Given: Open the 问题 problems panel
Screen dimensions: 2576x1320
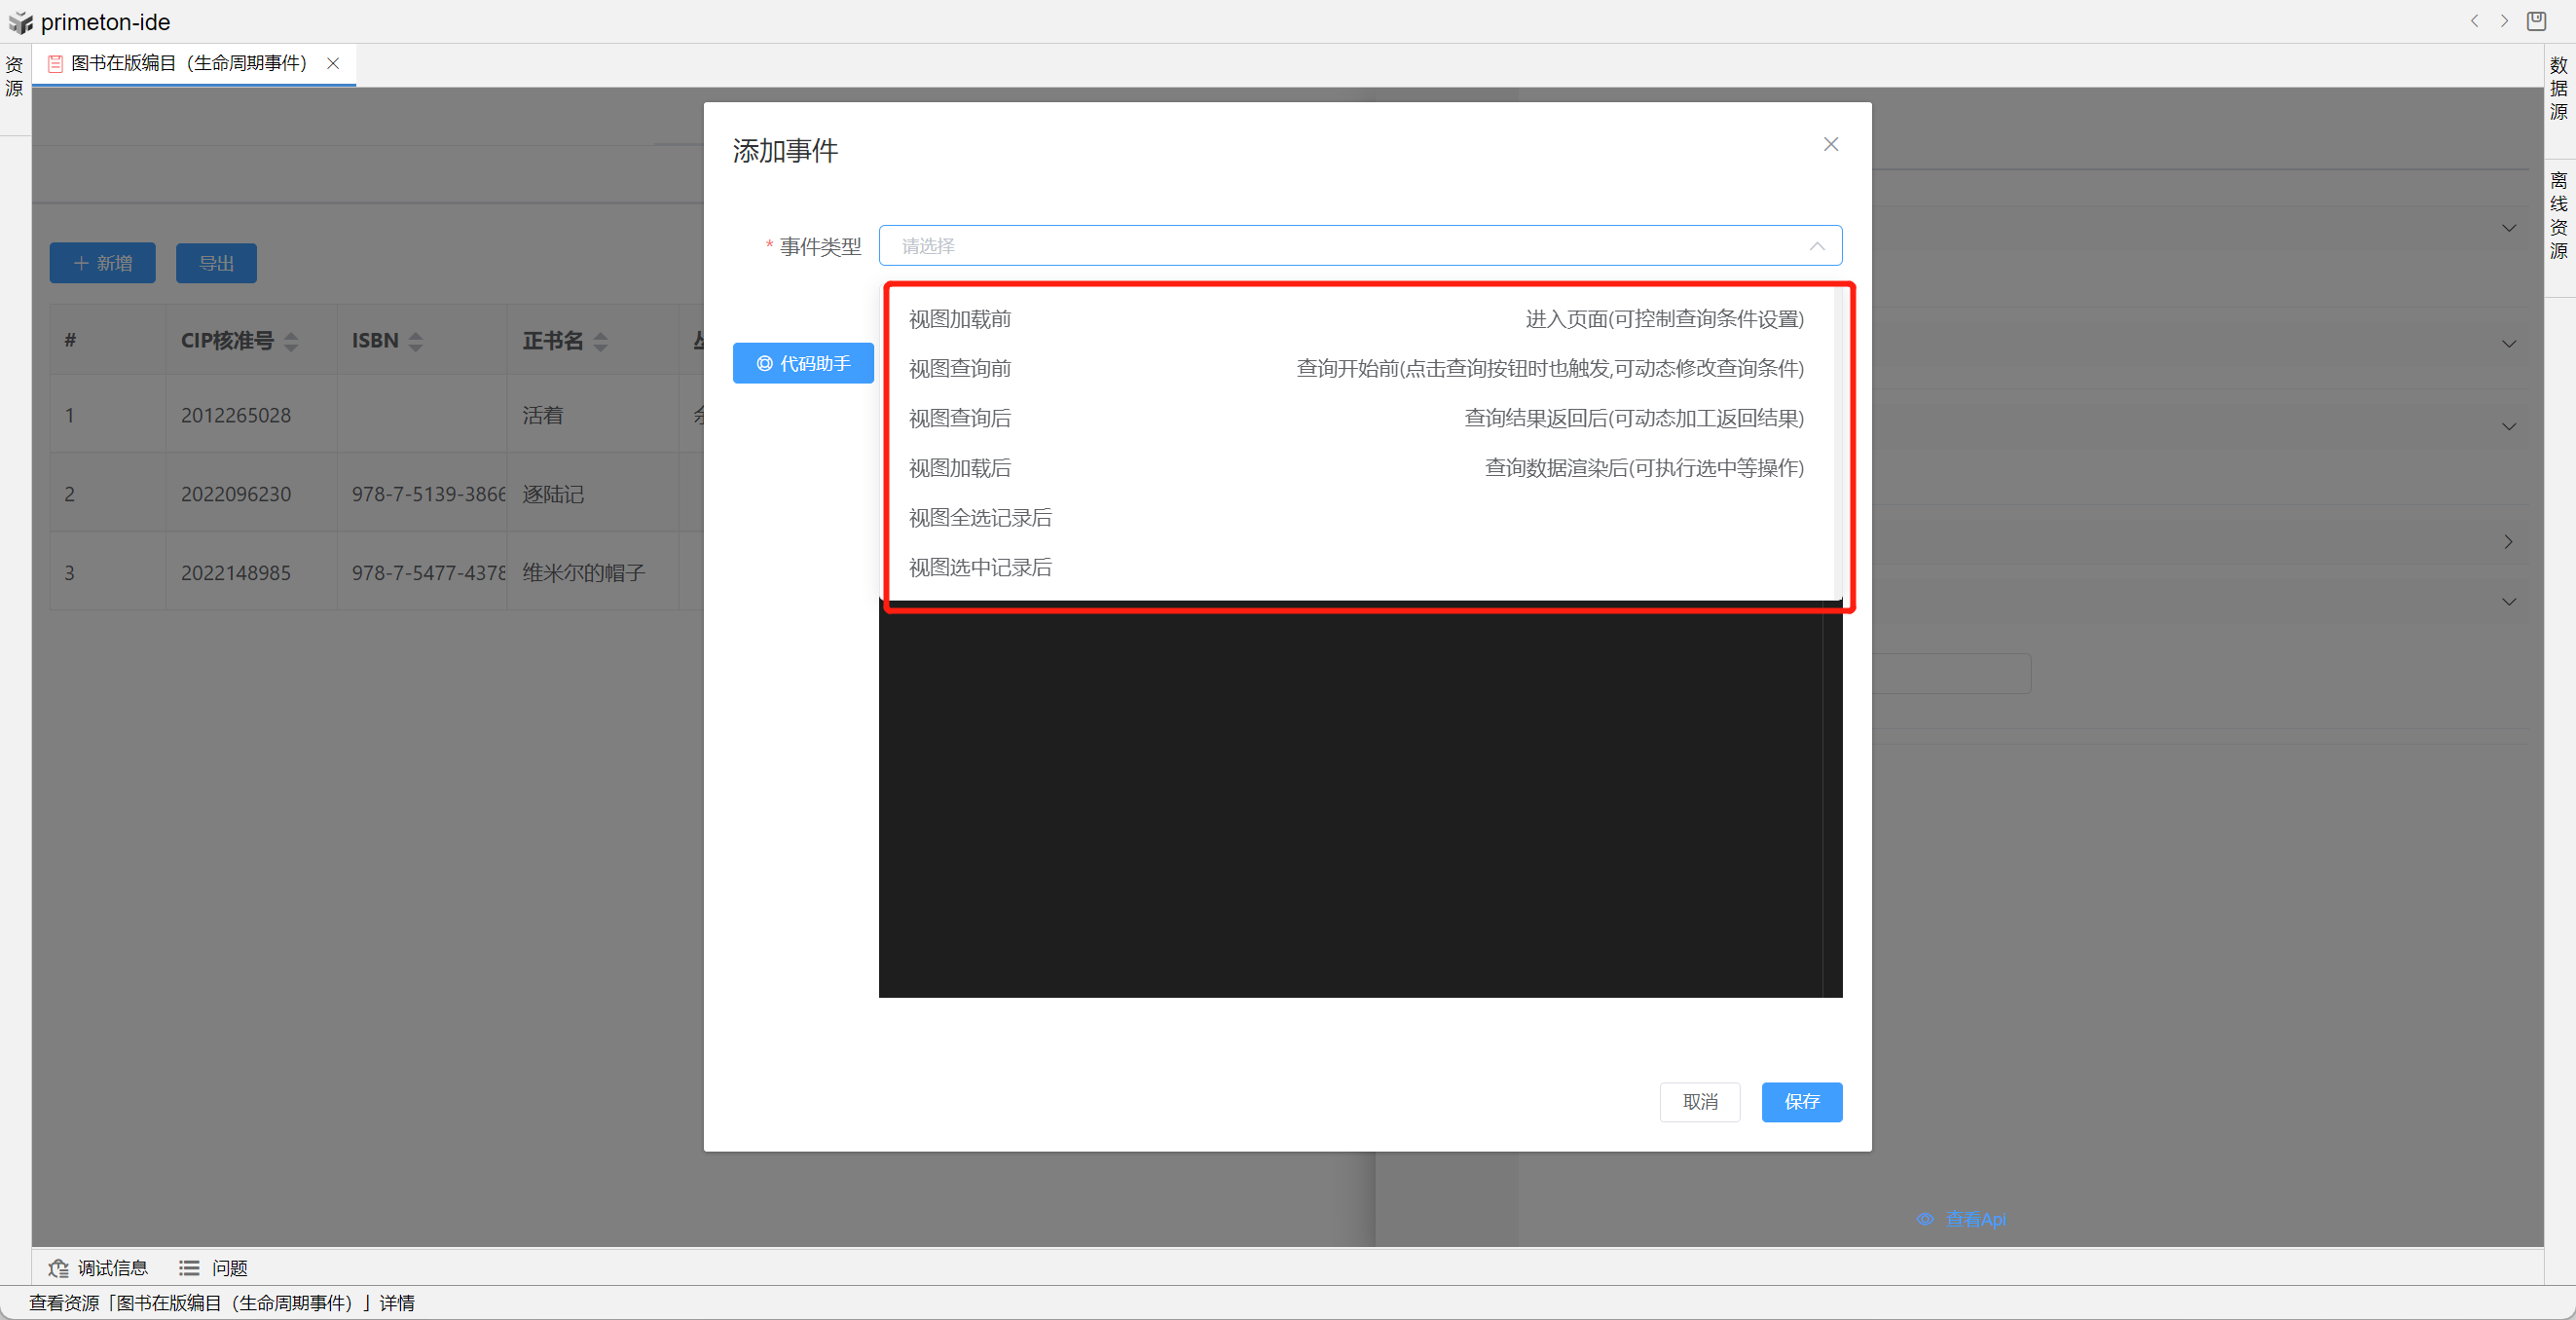Looking at the screenshot, I should (214, 1268).
